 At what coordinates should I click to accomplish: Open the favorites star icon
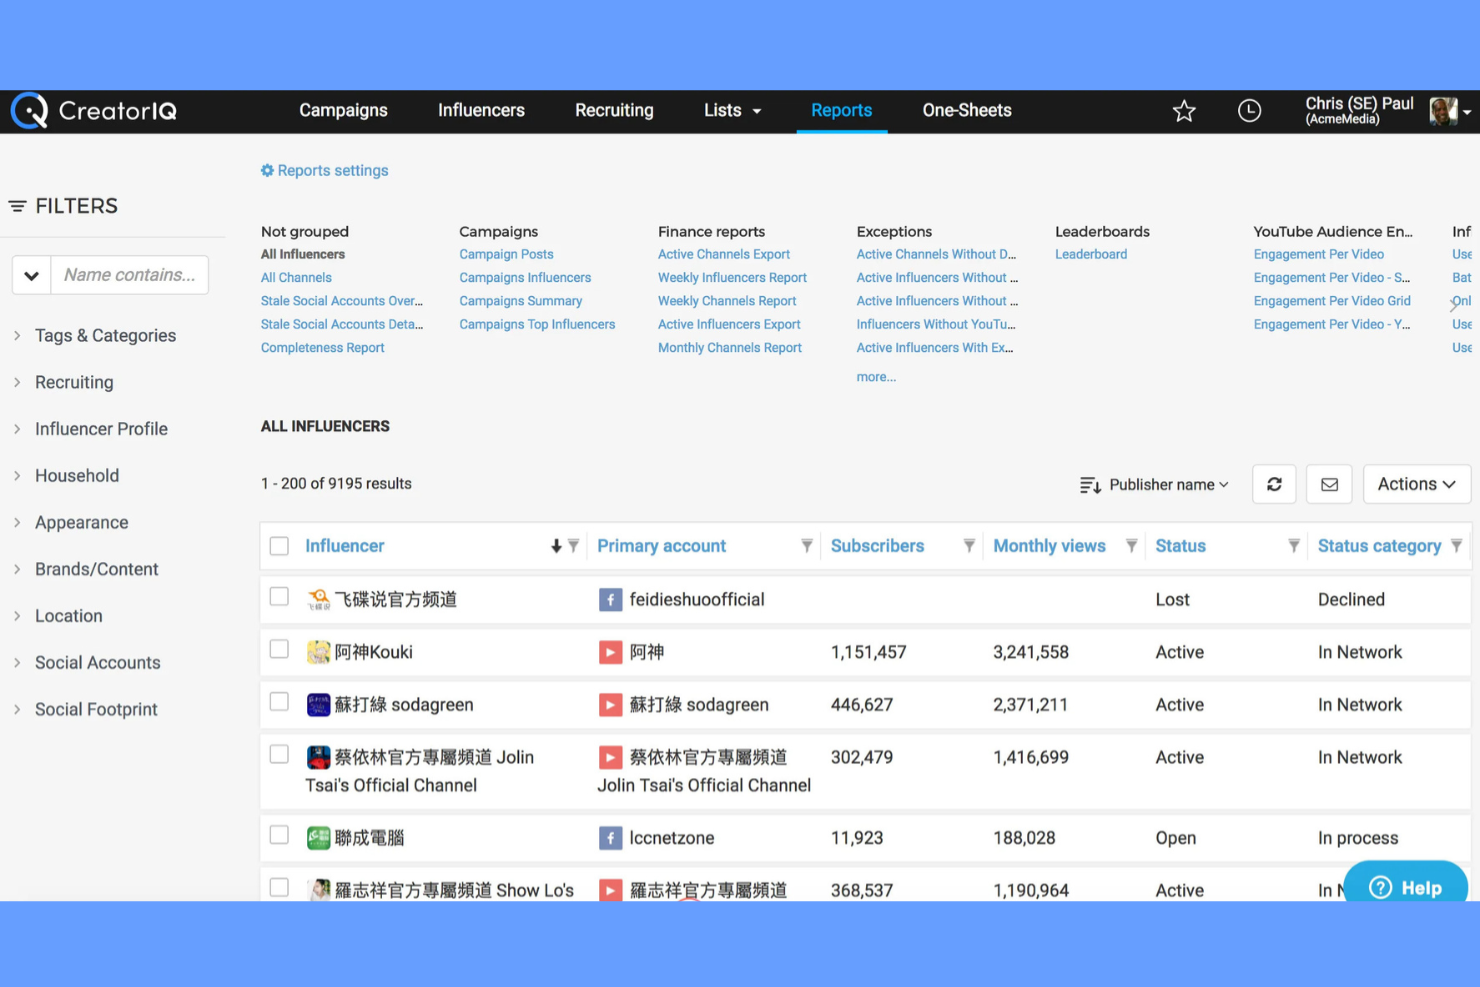(1184, 110)
